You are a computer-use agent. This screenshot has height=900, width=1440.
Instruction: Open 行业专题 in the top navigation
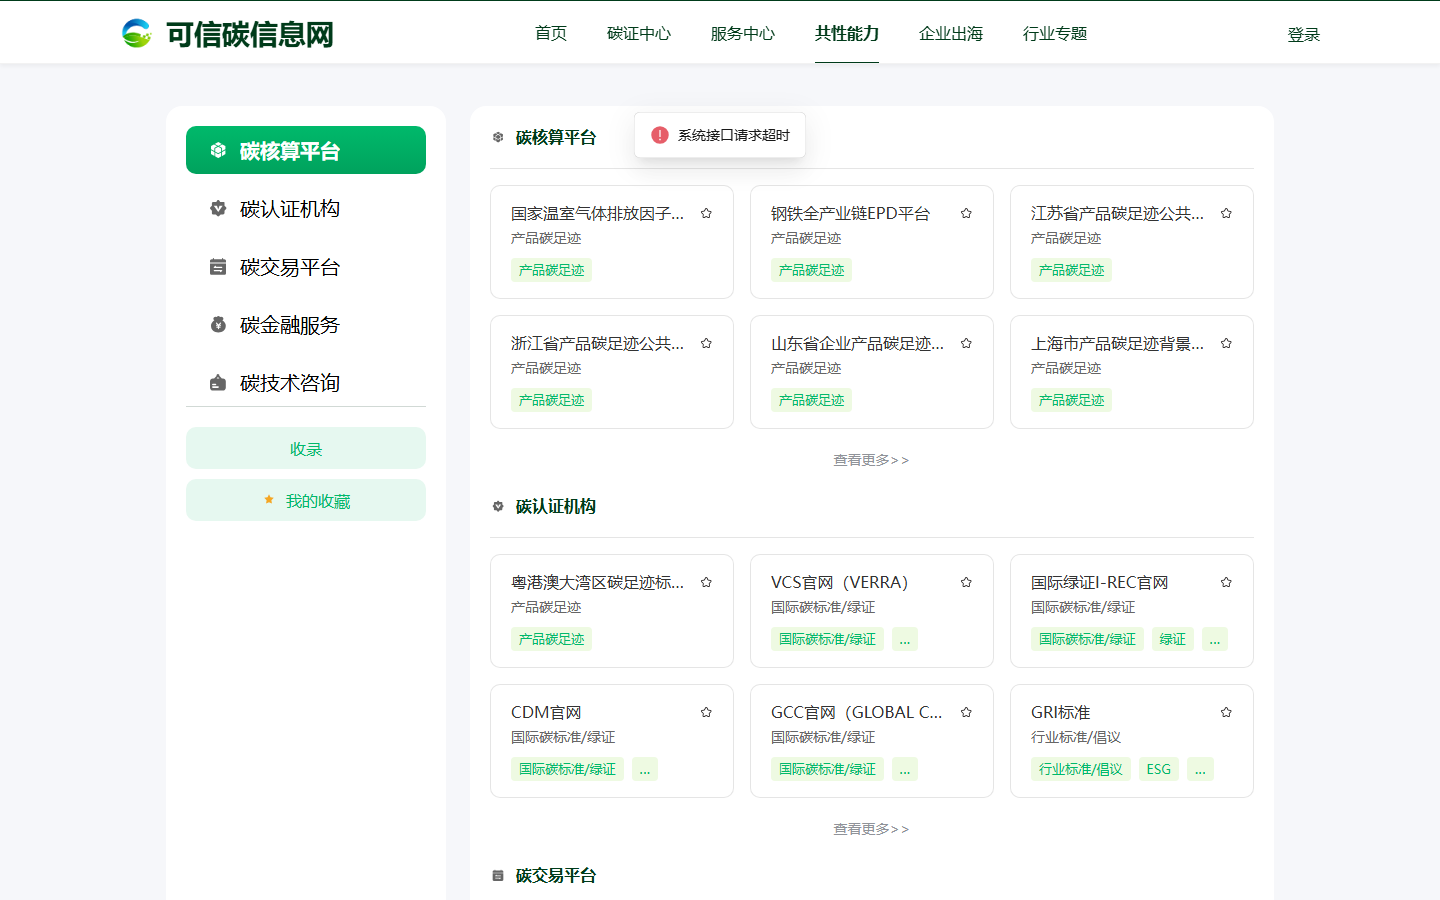tap(1055, 33)
